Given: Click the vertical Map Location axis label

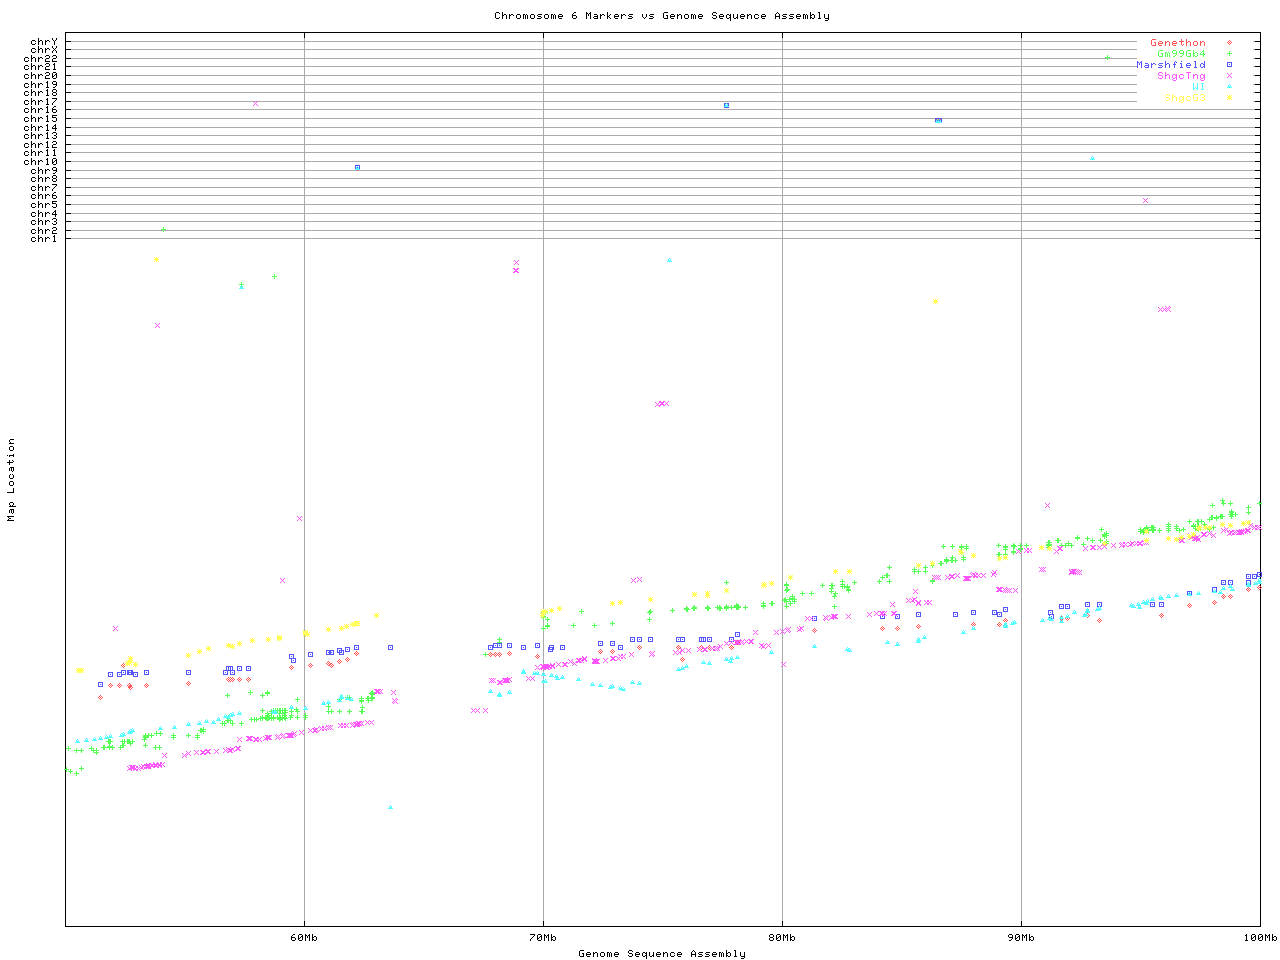Looking at the screenshot, I should tap(12, 480).
